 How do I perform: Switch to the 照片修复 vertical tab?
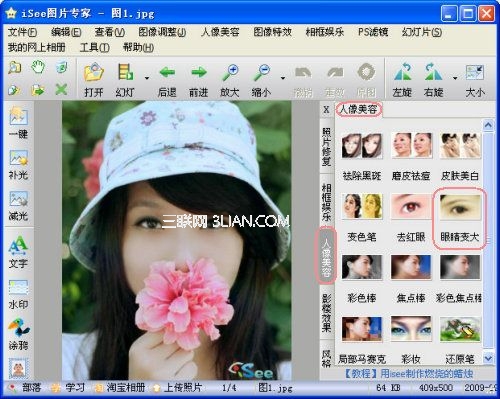click(x=326, y=147)
